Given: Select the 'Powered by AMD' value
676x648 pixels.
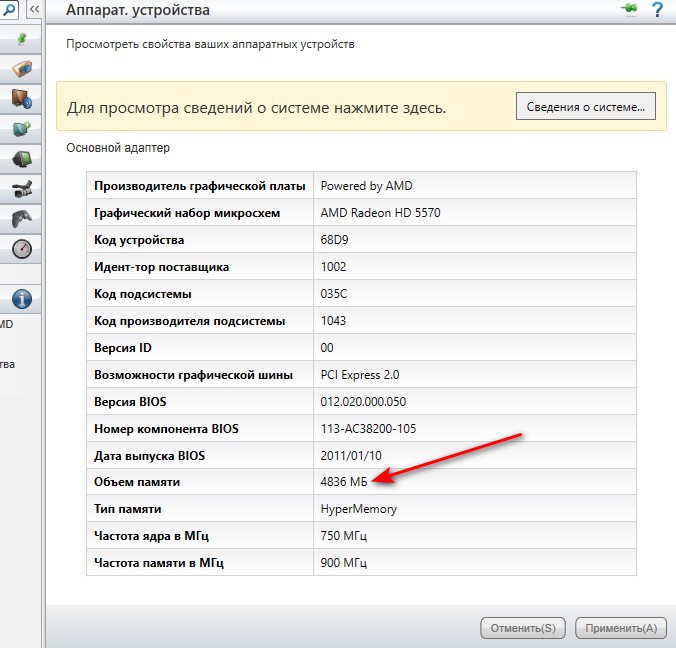Looking at the screenshot, I should pos(366,186).
